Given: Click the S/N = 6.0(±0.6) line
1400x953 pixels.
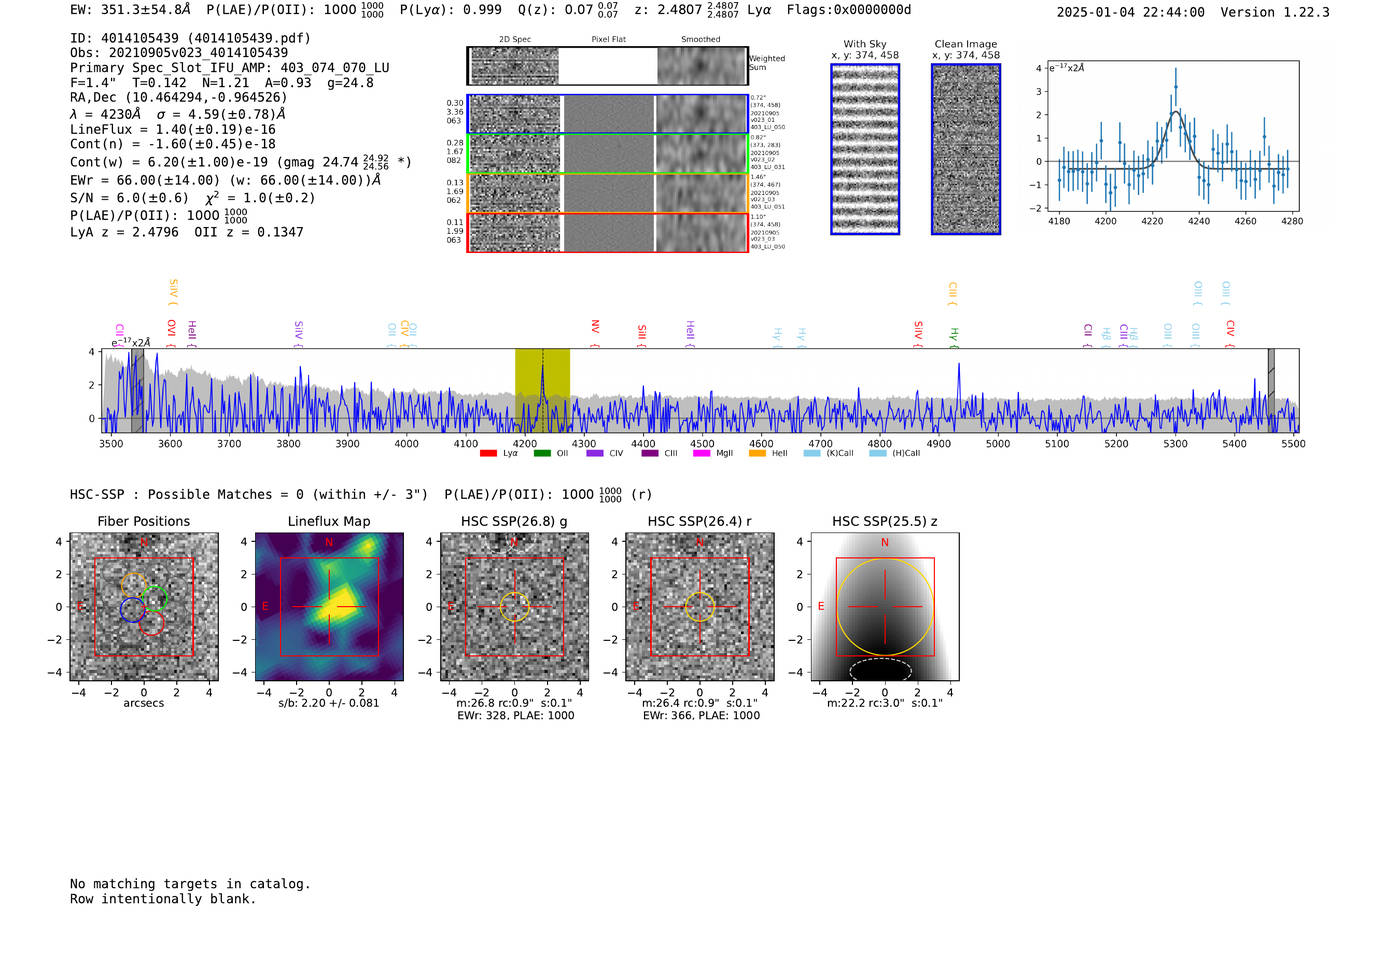Looking at the screenshot, I should click(129, 198).
